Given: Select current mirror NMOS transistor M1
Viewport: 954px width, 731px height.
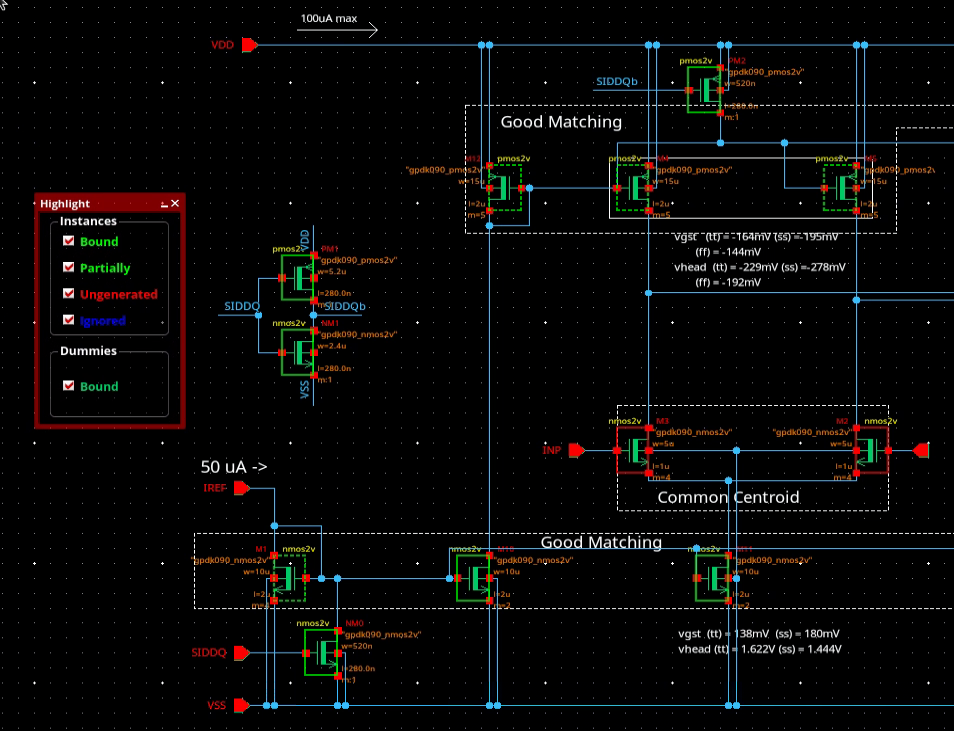Looking at the screenshot, I should 290,578.
